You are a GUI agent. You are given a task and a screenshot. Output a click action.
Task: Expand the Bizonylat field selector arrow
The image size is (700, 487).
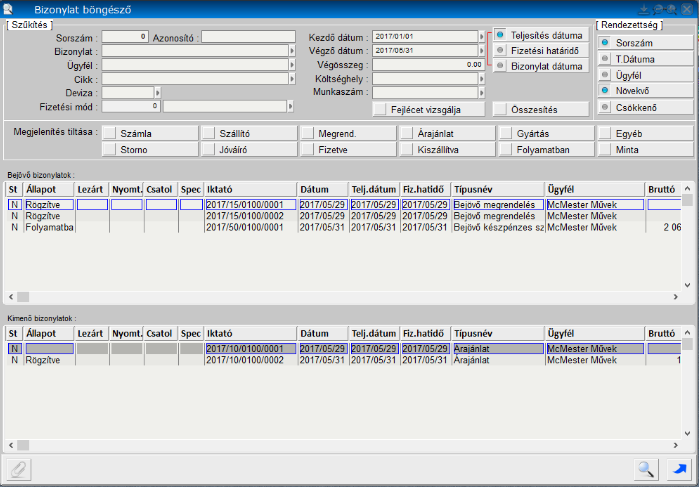click(x=291, y=50)
